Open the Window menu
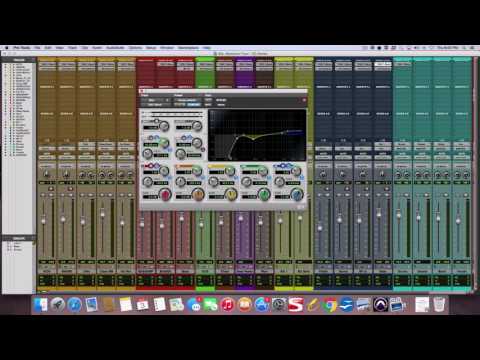Viewport: 480px width, 360px height. coord(167,48)
